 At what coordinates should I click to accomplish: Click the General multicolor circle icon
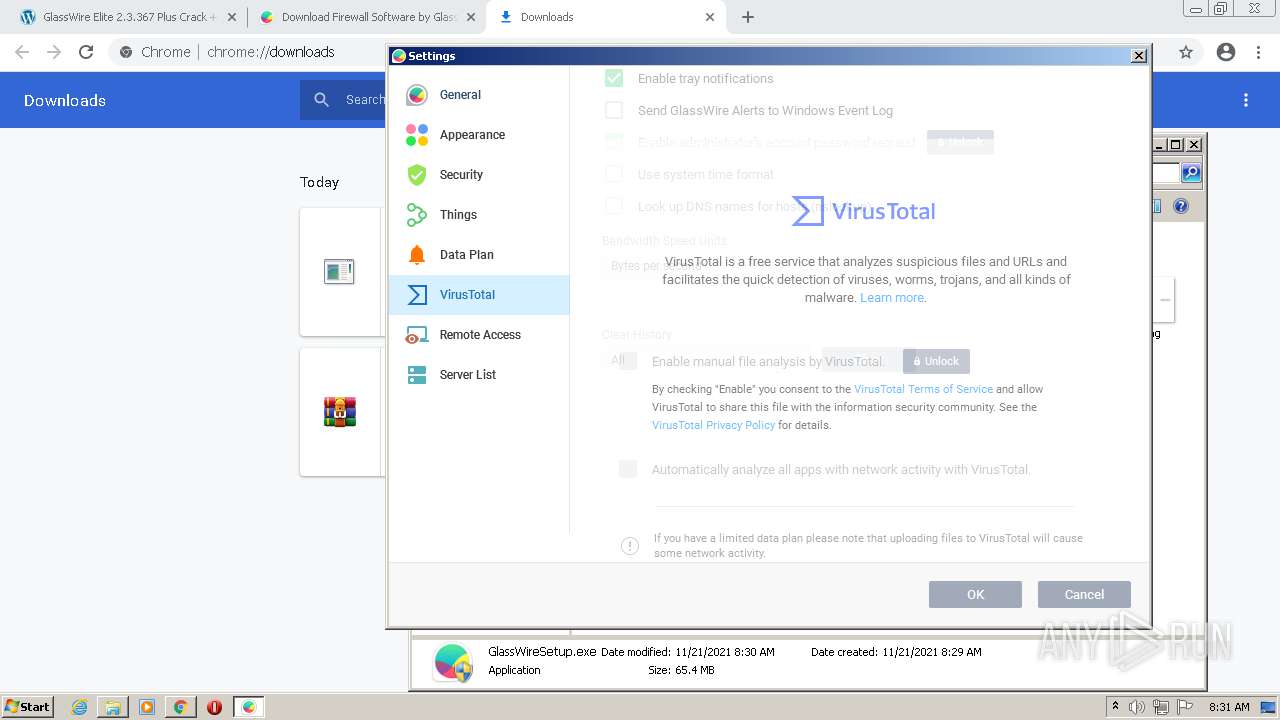coord(417,95)
